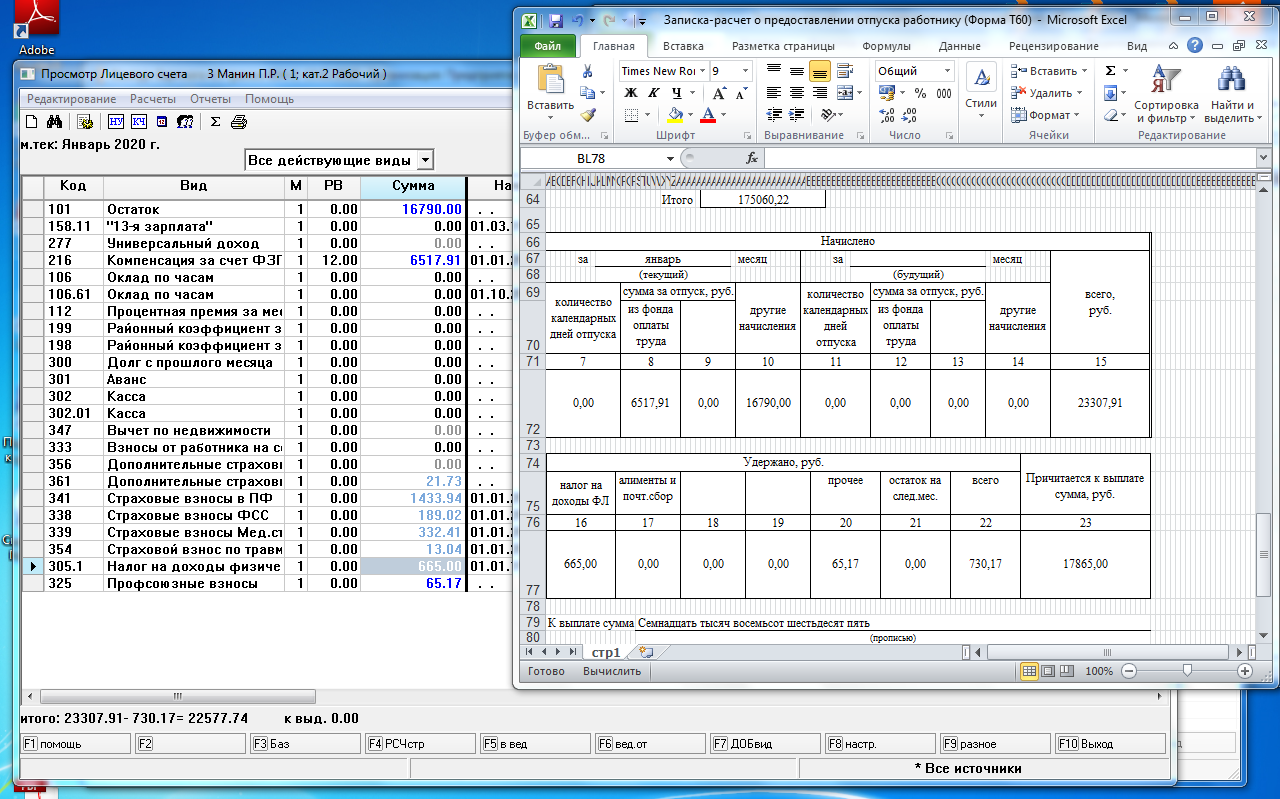Click the printer icon in Лицевой счет toolbar
Image resolution: width=1280 pixels, height=799 pixels.
pos(238,122)
